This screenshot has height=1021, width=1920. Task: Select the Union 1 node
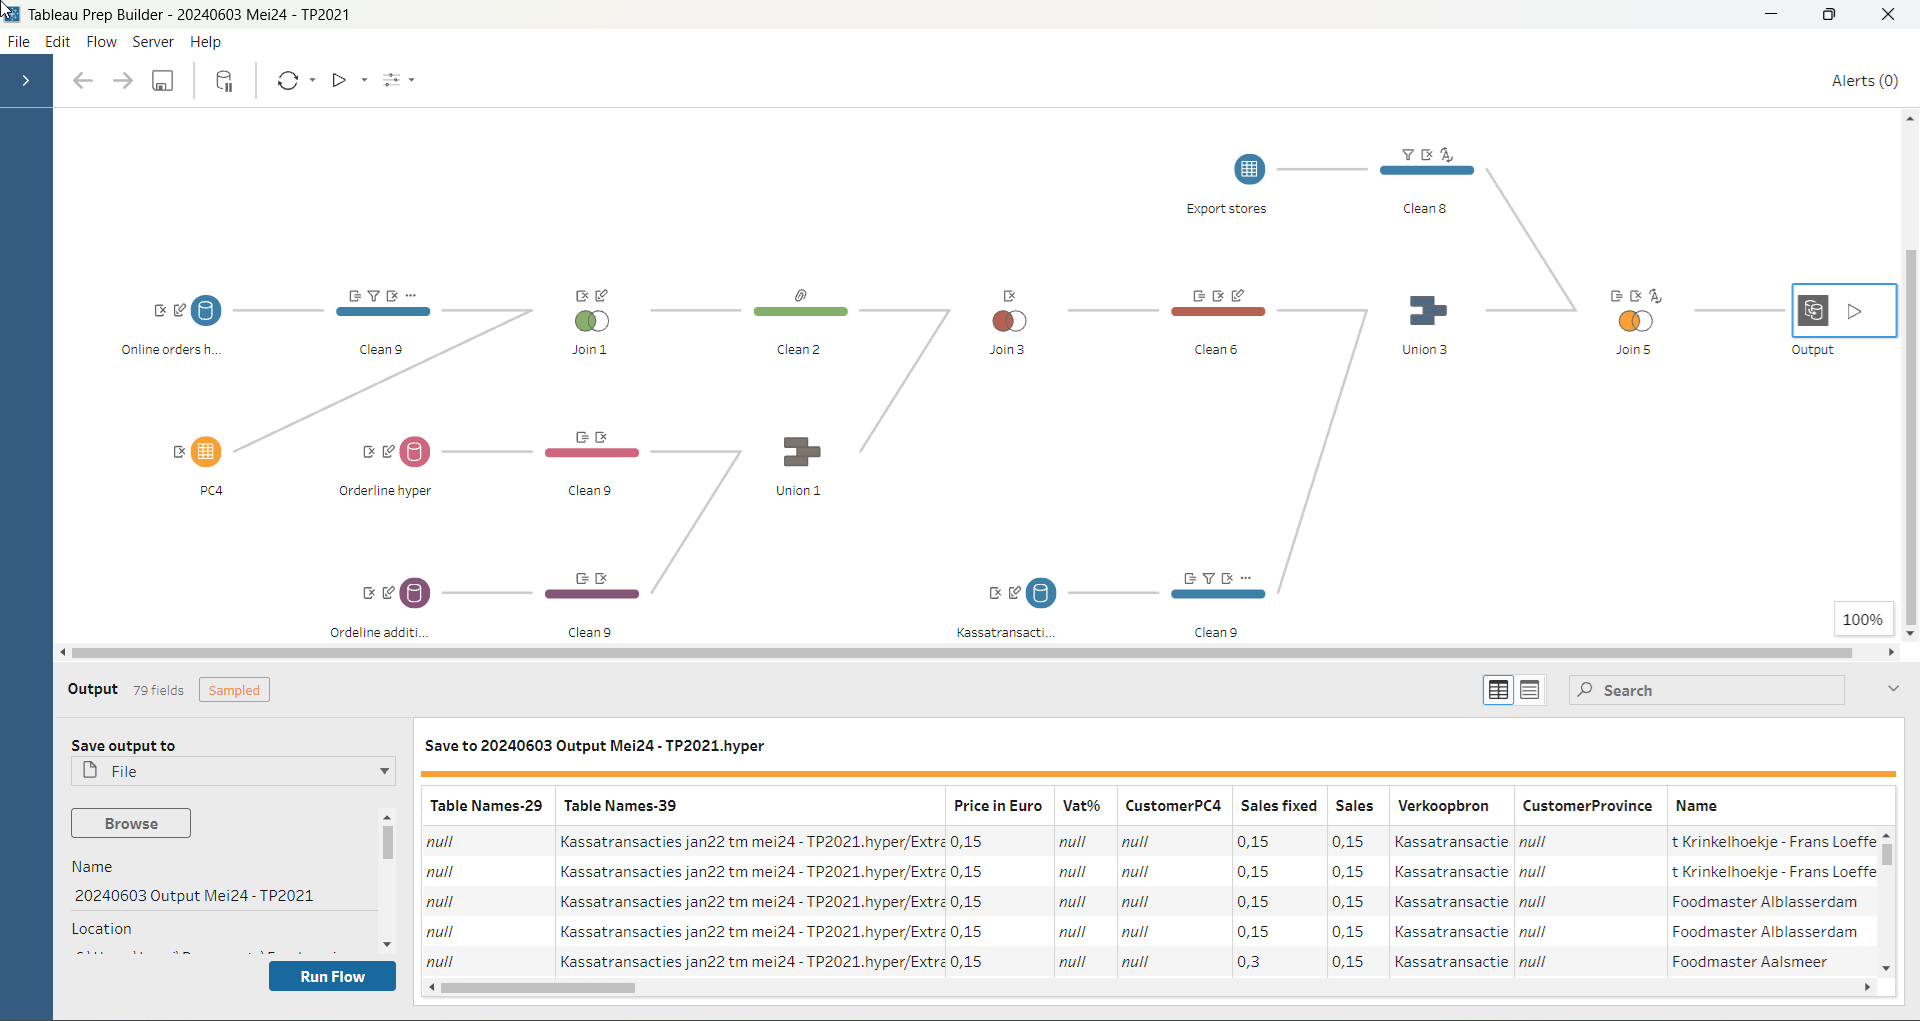801,452
